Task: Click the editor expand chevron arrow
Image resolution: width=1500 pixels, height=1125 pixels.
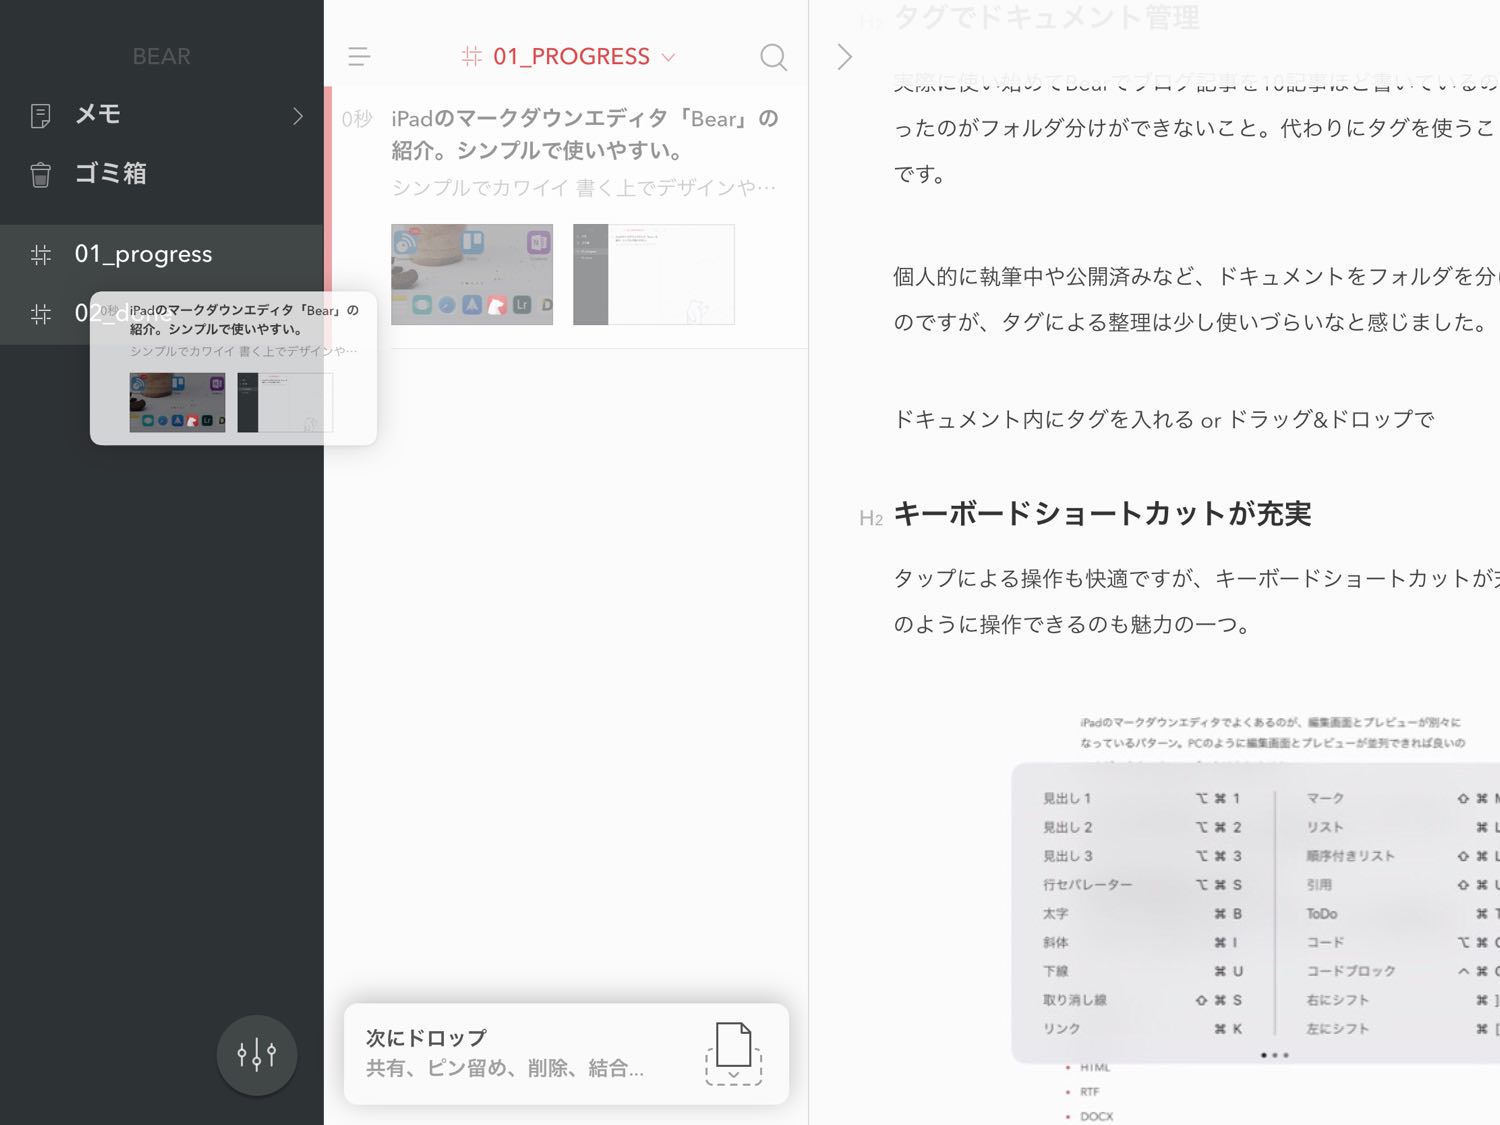Action: pyautogui.click(x=845, y=57)
